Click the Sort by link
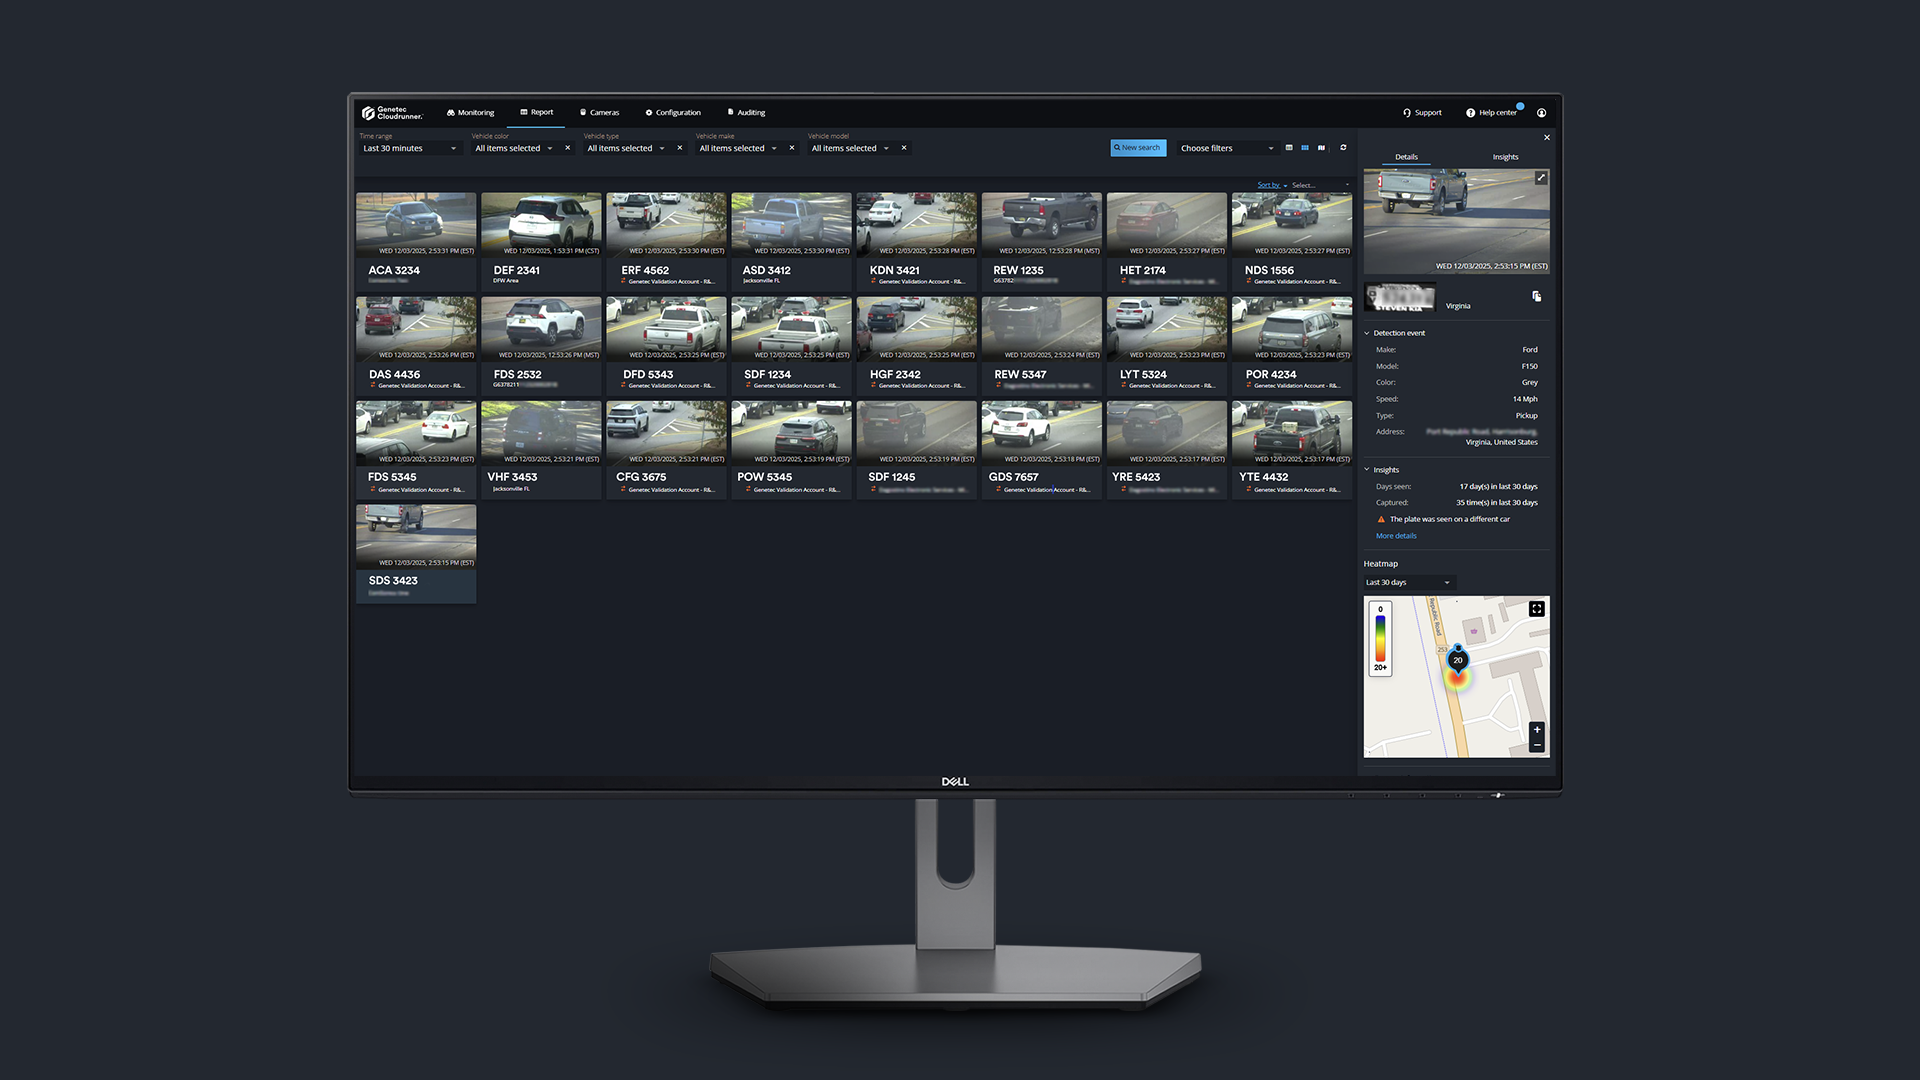 [1268, 185]
